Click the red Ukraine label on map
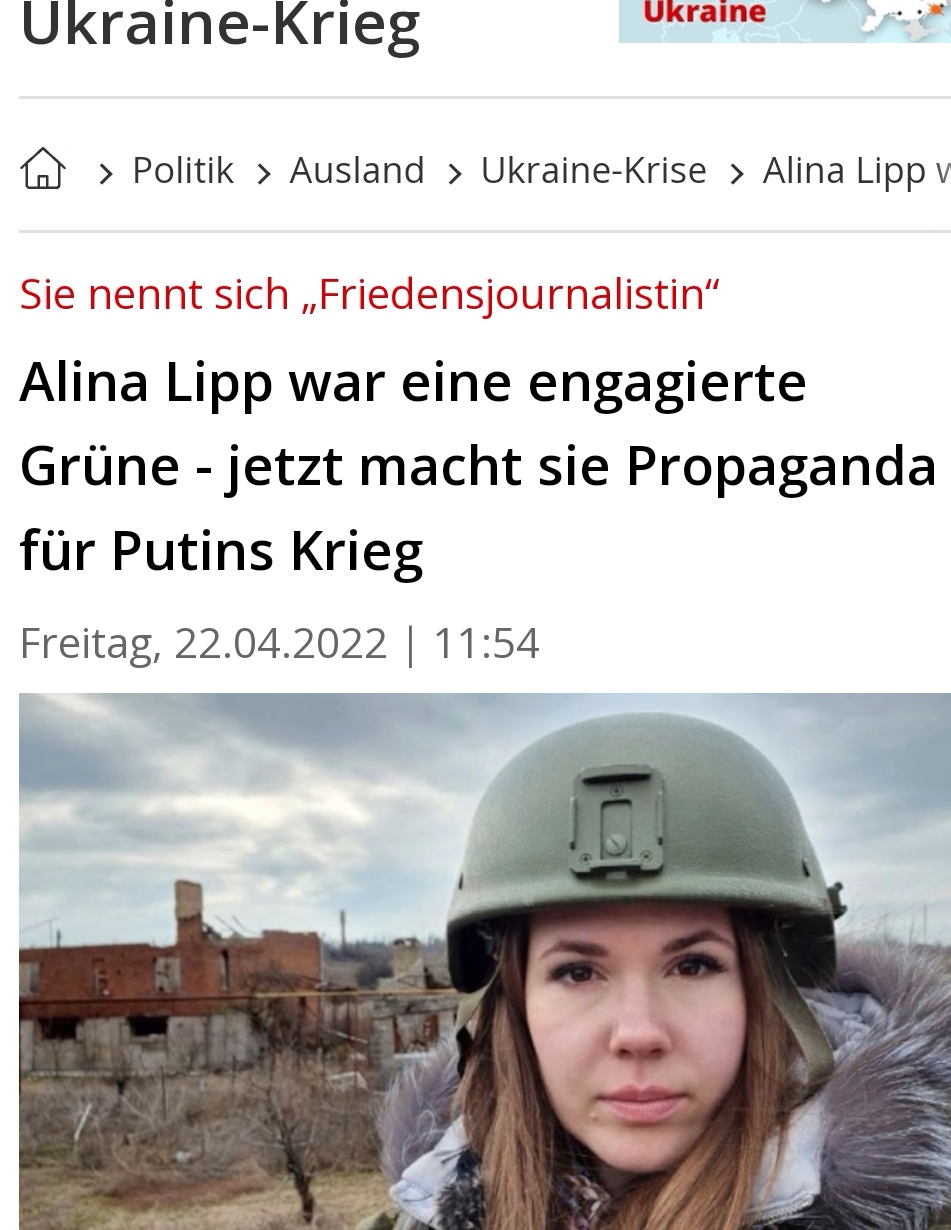 point(704,12)
